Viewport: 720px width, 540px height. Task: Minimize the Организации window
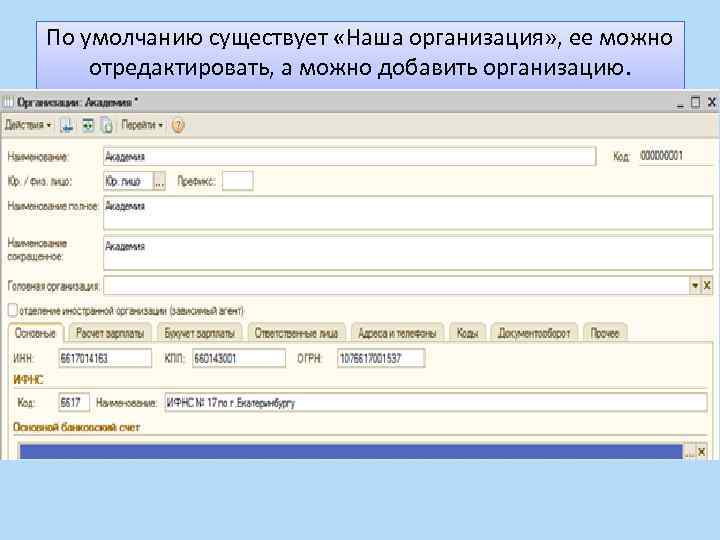[680, 104]
